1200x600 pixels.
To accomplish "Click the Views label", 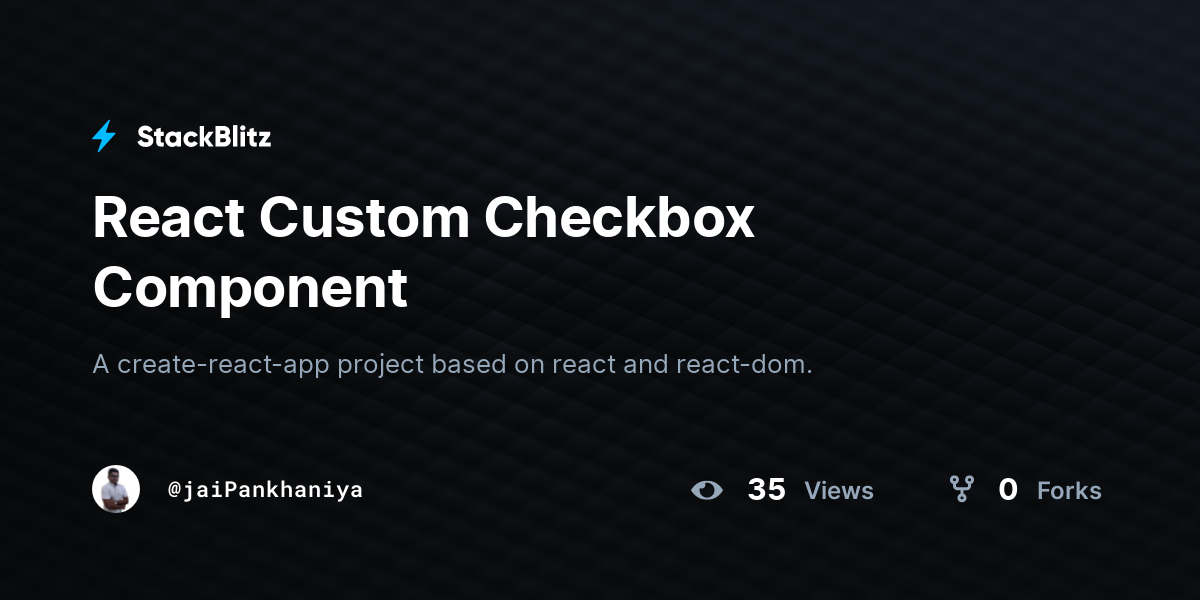I will pyautogui.click(x=839, y=491).
